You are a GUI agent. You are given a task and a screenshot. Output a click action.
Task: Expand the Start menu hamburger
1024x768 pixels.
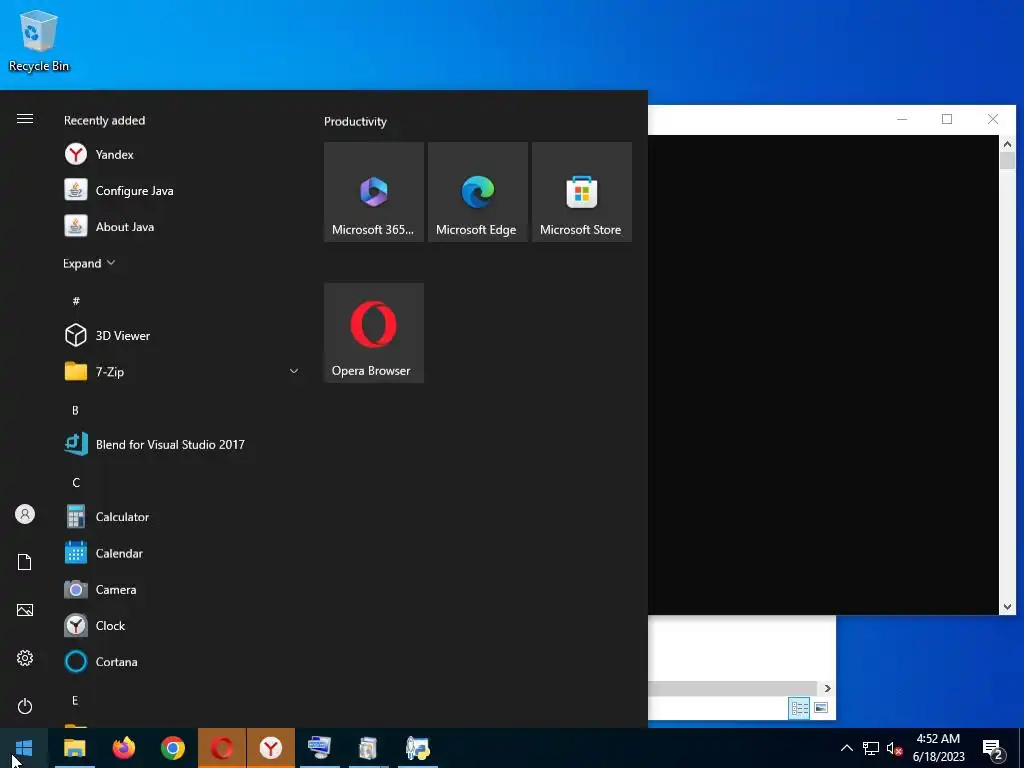coord(25,118)
